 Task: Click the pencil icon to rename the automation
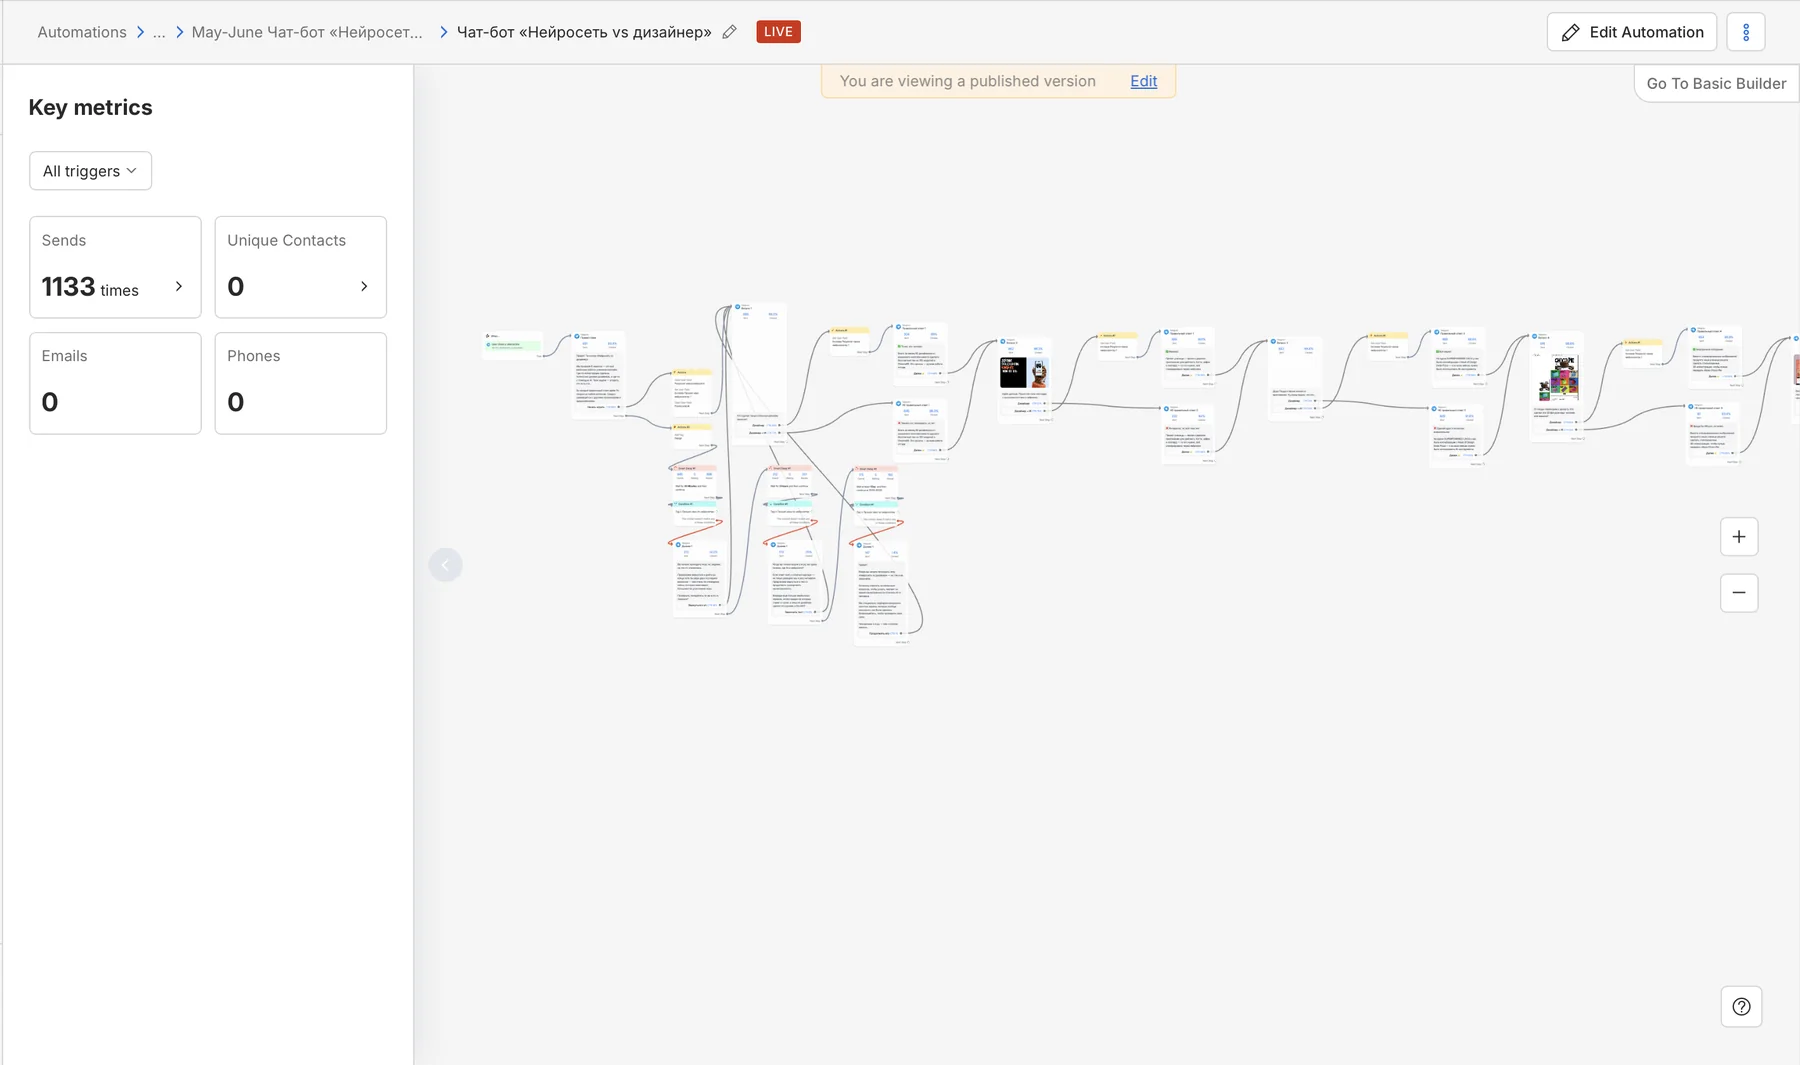point(730,32)
